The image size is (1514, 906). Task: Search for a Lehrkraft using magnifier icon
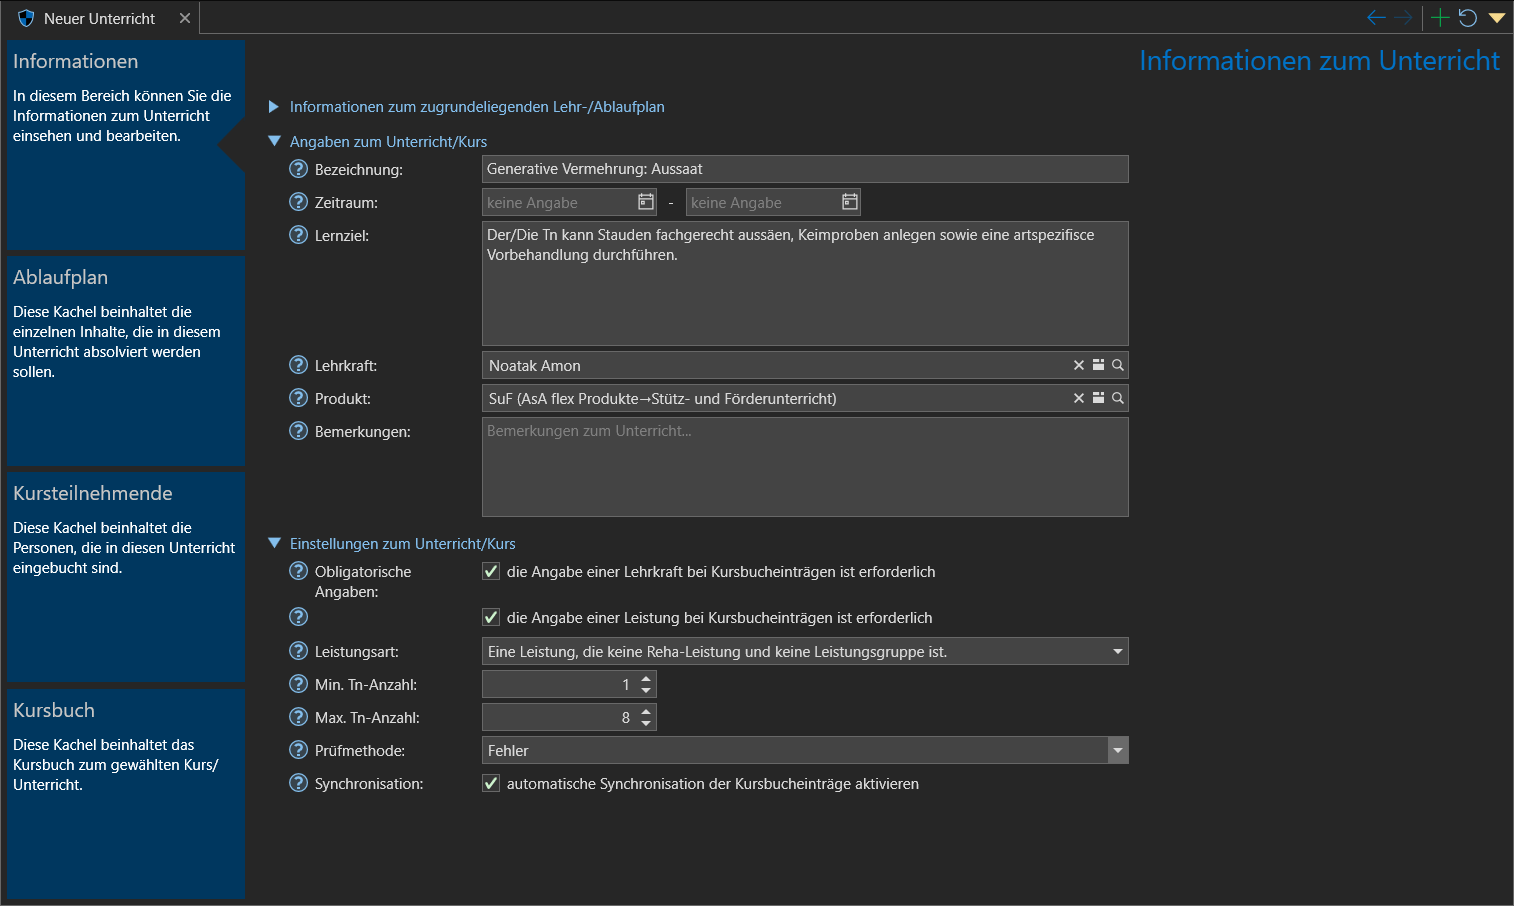[1118, 365]
